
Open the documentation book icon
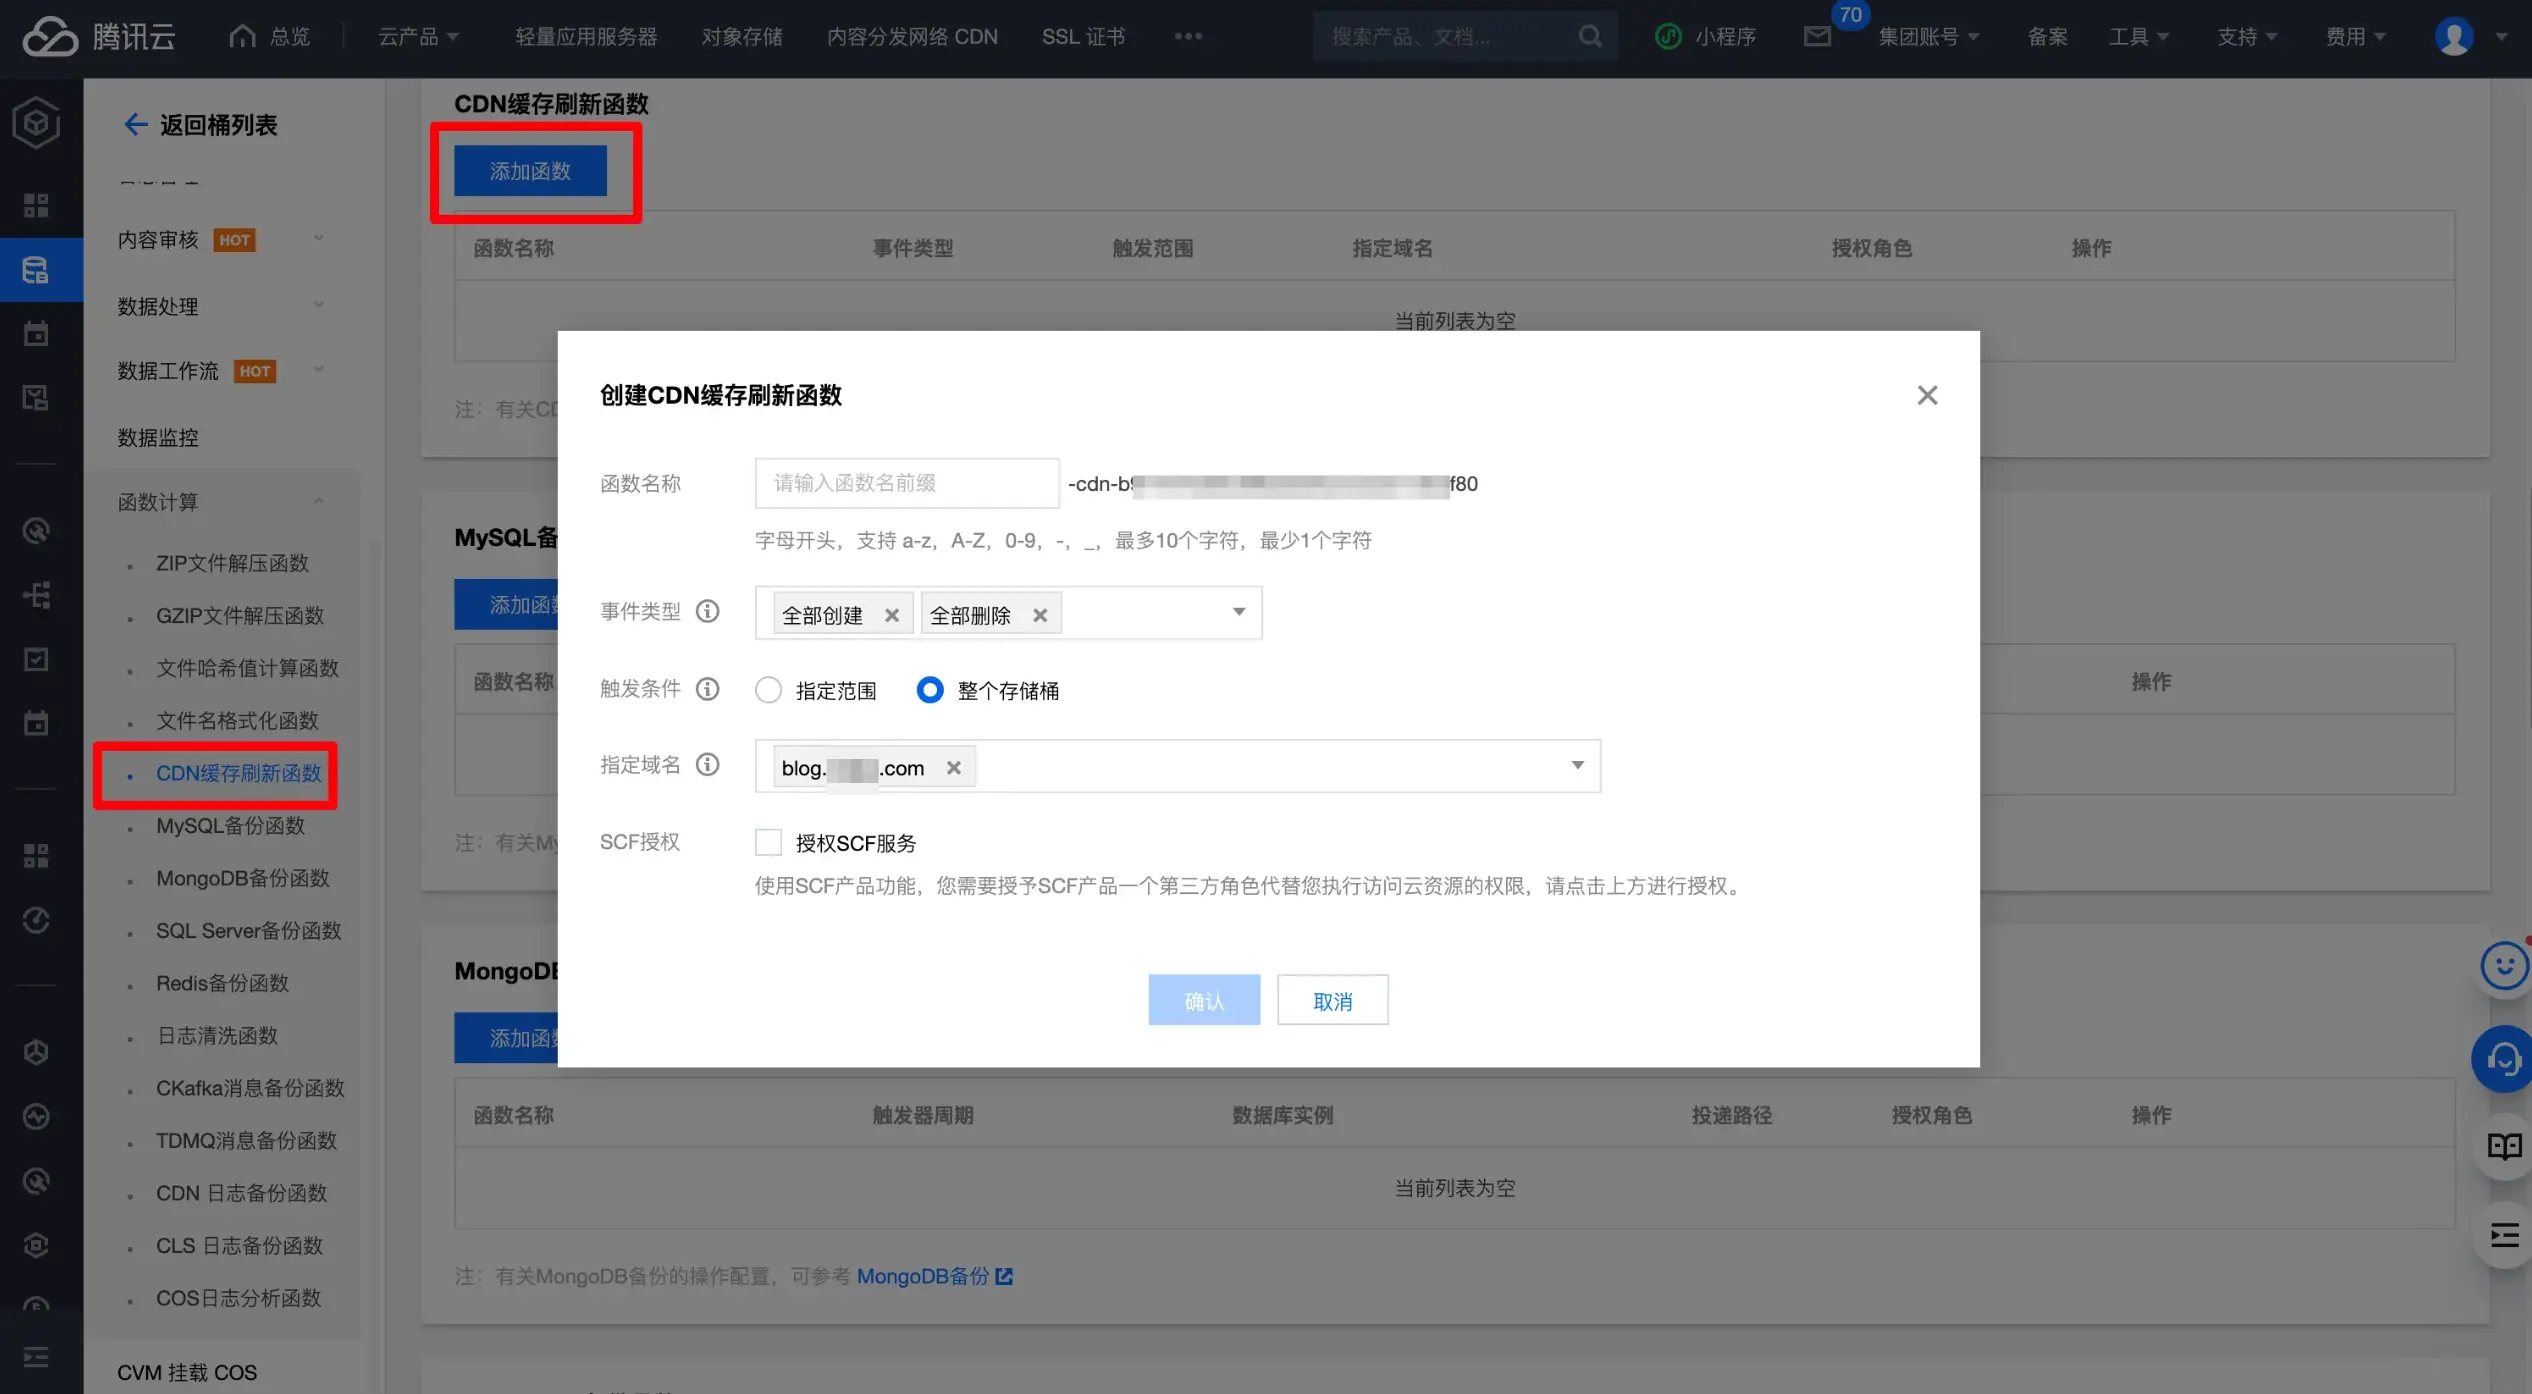point(2503,1146)
